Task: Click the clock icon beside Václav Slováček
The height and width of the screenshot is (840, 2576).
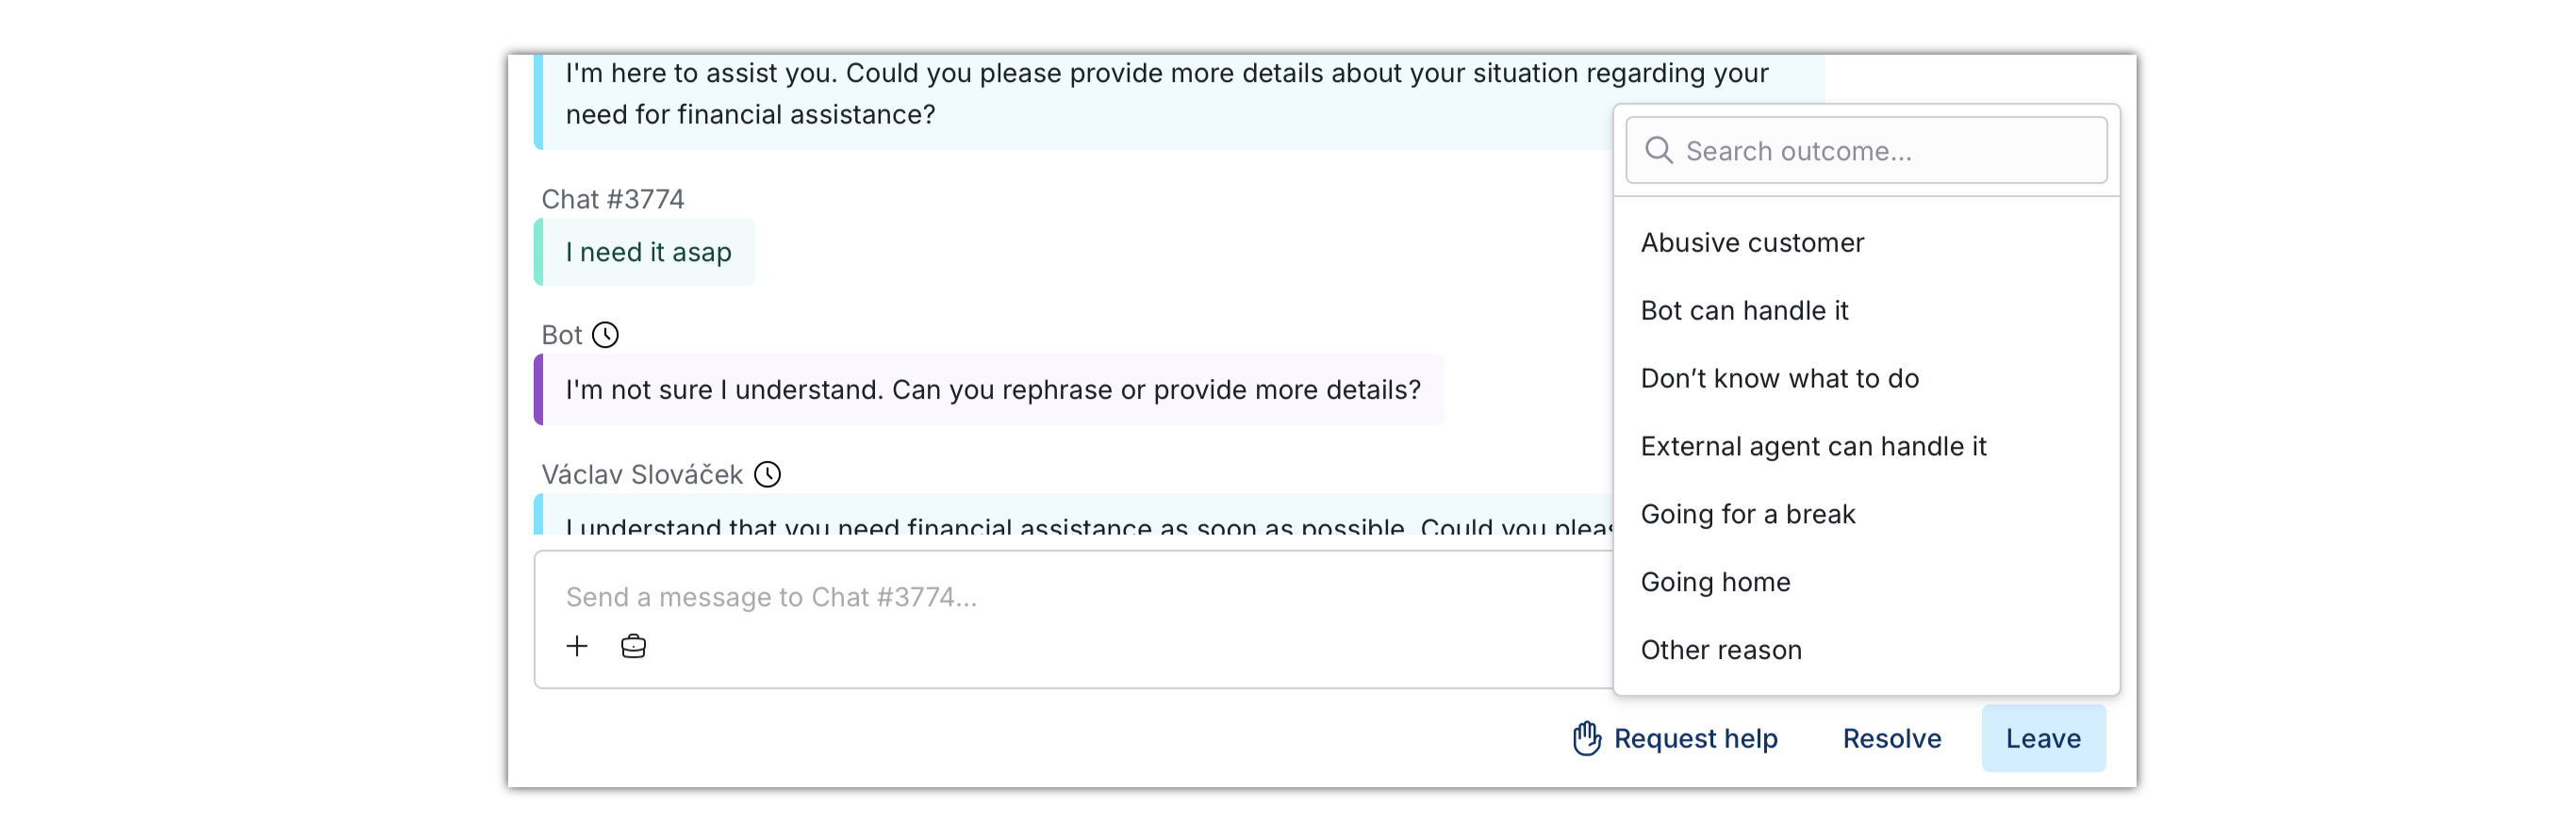Action: [767, 474]
